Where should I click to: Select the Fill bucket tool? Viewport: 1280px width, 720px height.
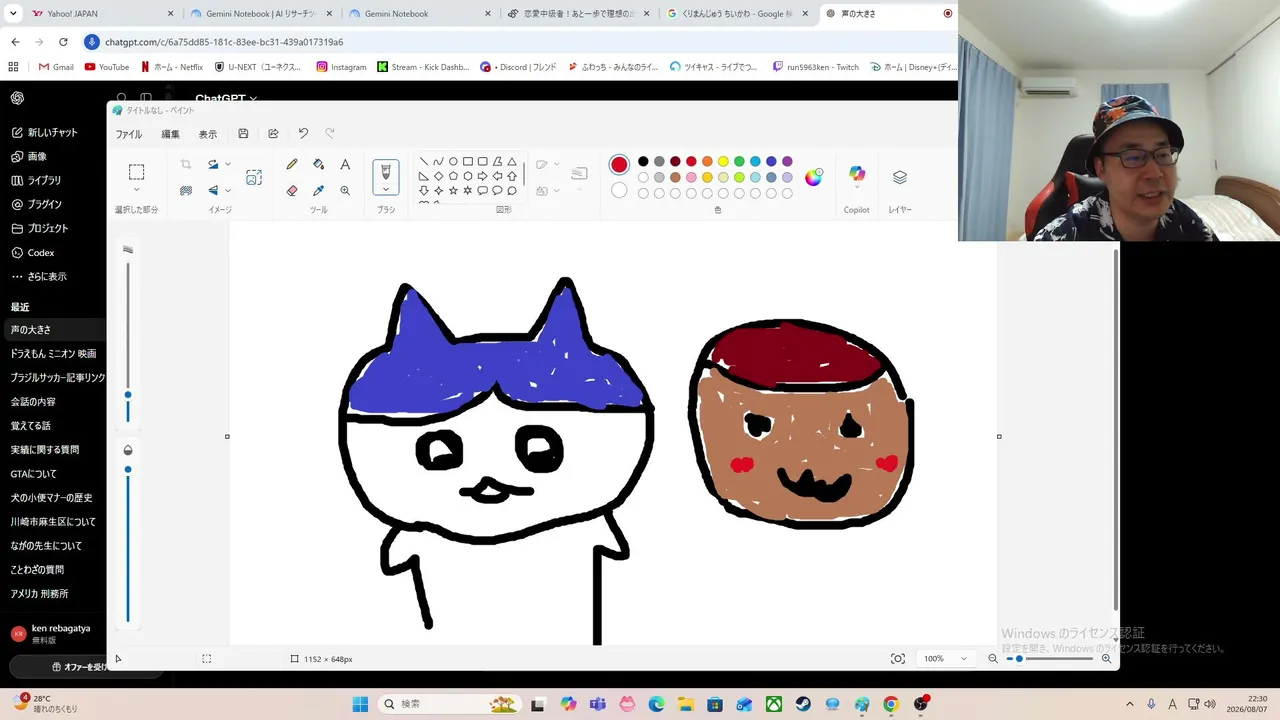(x=318, y=164)
